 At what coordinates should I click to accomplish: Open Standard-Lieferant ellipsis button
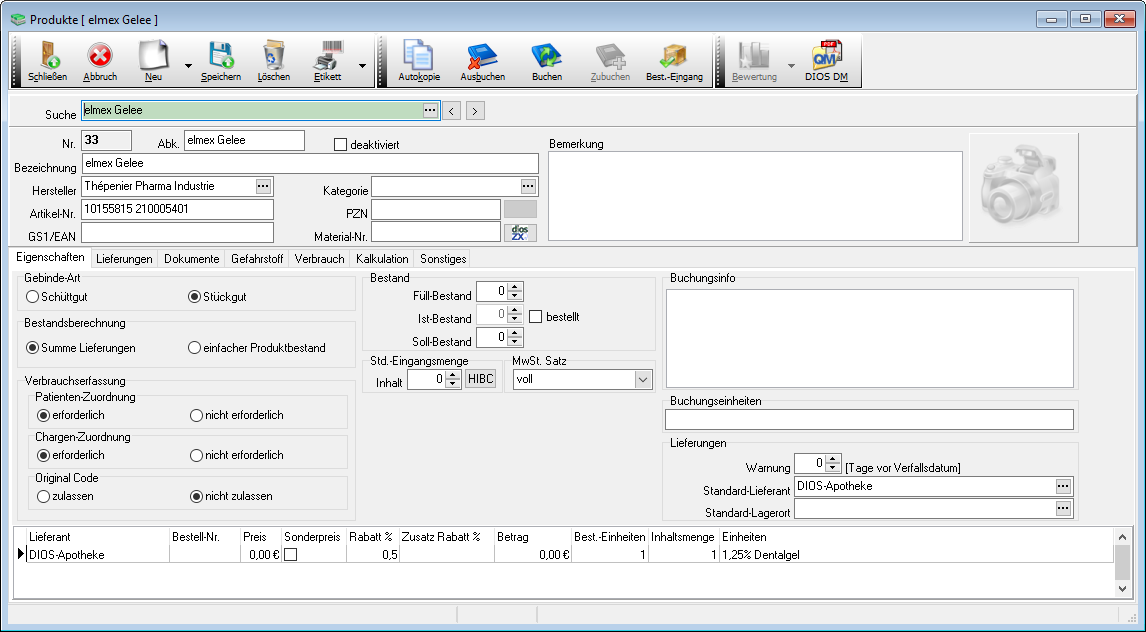1063,486
